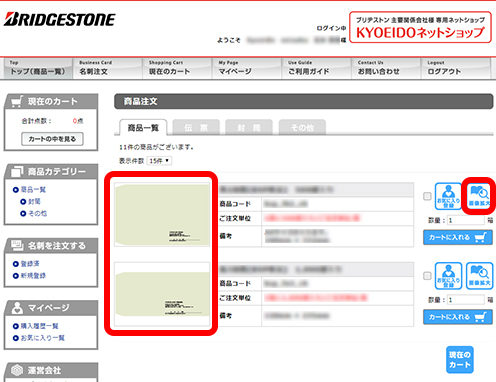This screenshot has width=496, height=382.
Task: Click the first product's quantity field
Action: coord(465,220)
